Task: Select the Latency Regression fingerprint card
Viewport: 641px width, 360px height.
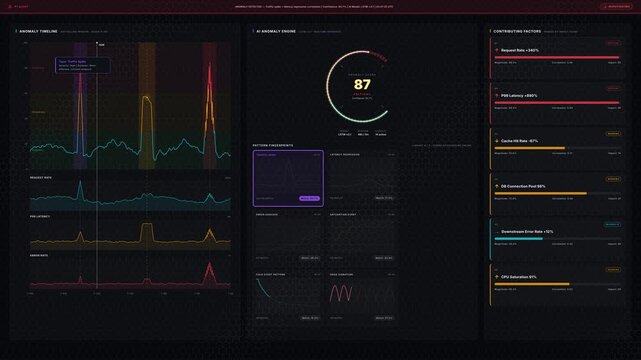Action: click(362, 178)
